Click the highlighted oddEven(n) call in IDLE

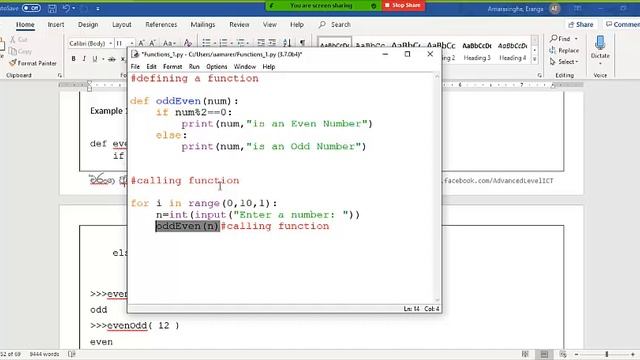coord(187,226)
